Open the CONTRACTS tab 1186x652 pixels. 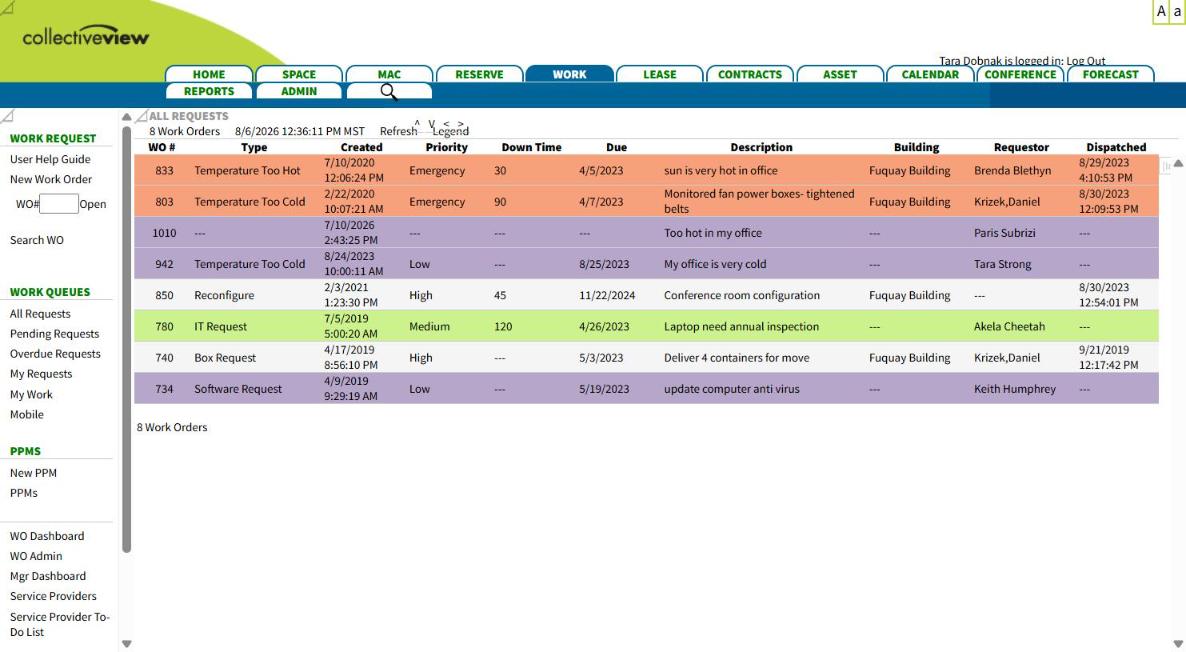pyautogui.click(x=750, y=74)
